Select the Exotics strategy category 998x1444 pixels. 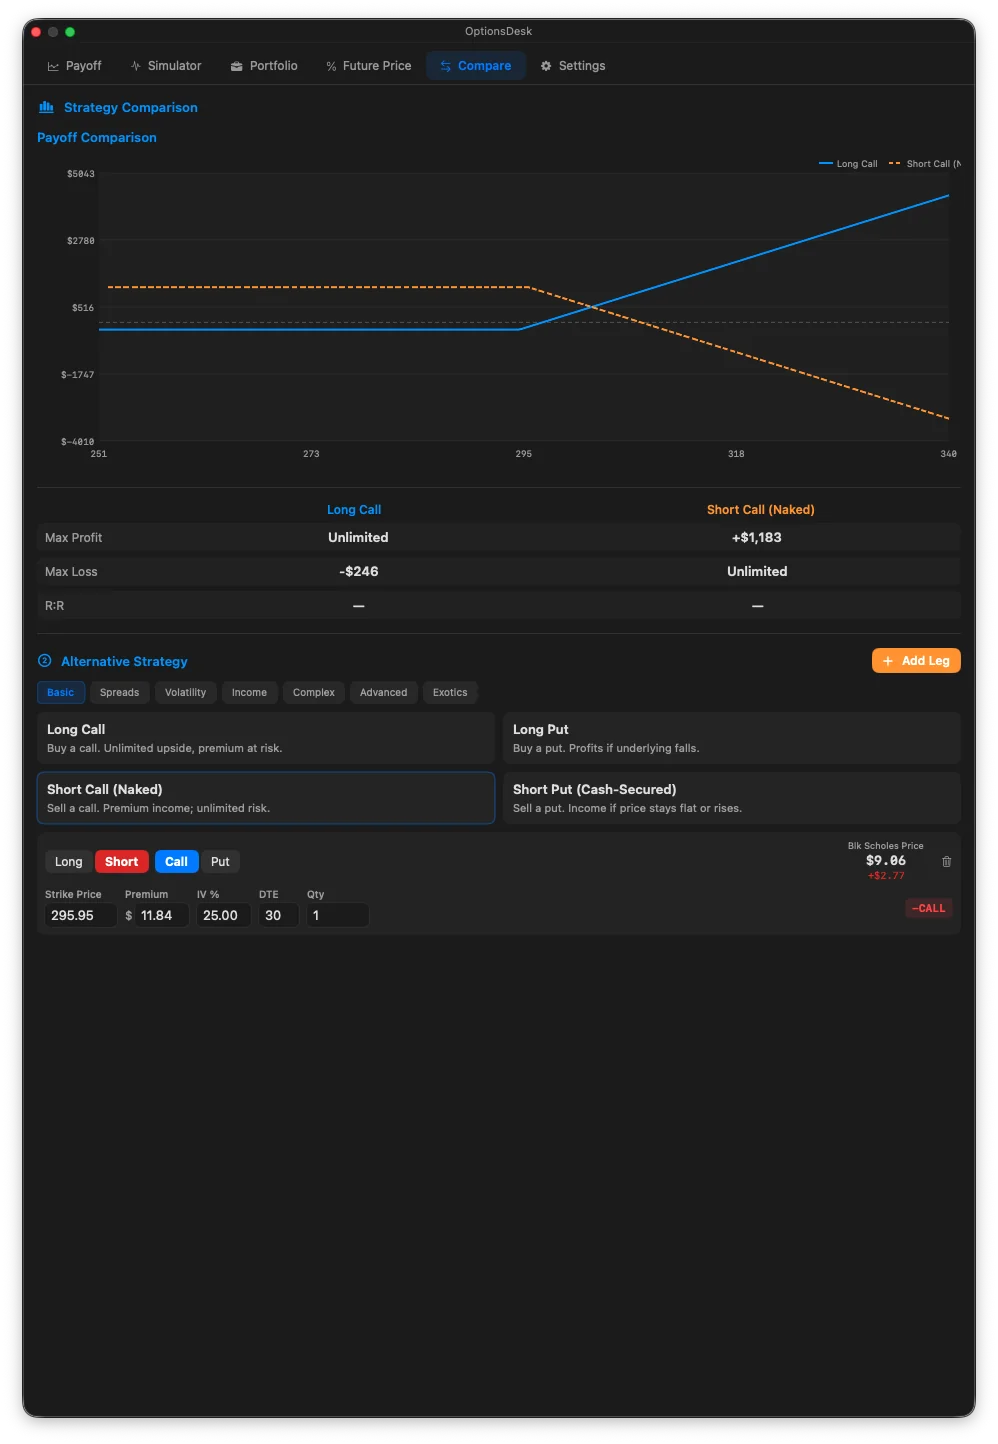point(450,692)
